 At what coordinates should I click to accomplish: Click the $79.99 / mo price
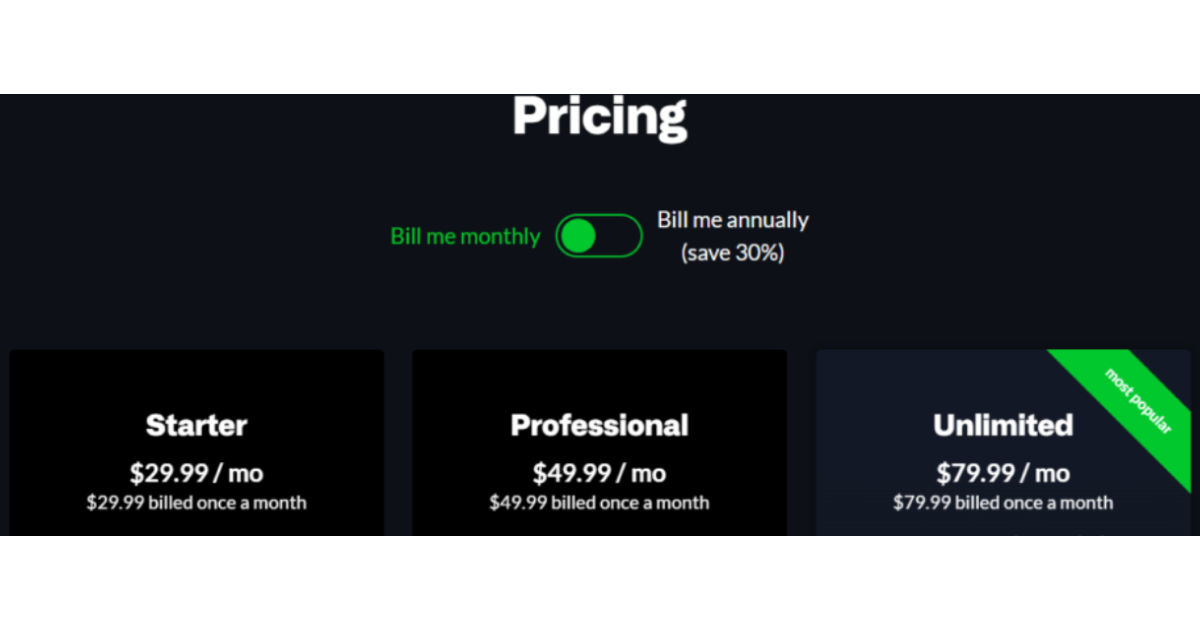pos(1003,473)
